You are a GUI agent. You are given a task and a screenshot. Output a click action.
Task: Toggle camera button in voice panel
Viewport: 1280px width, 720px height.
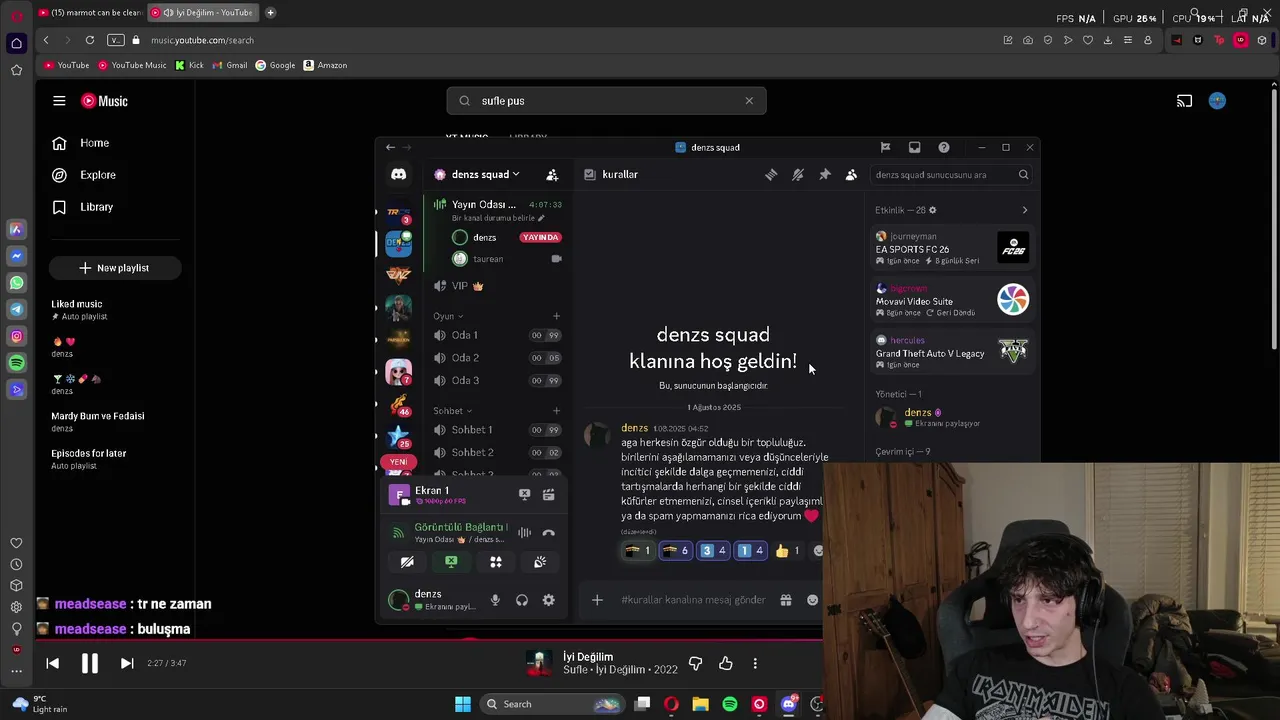pos(407,562)
